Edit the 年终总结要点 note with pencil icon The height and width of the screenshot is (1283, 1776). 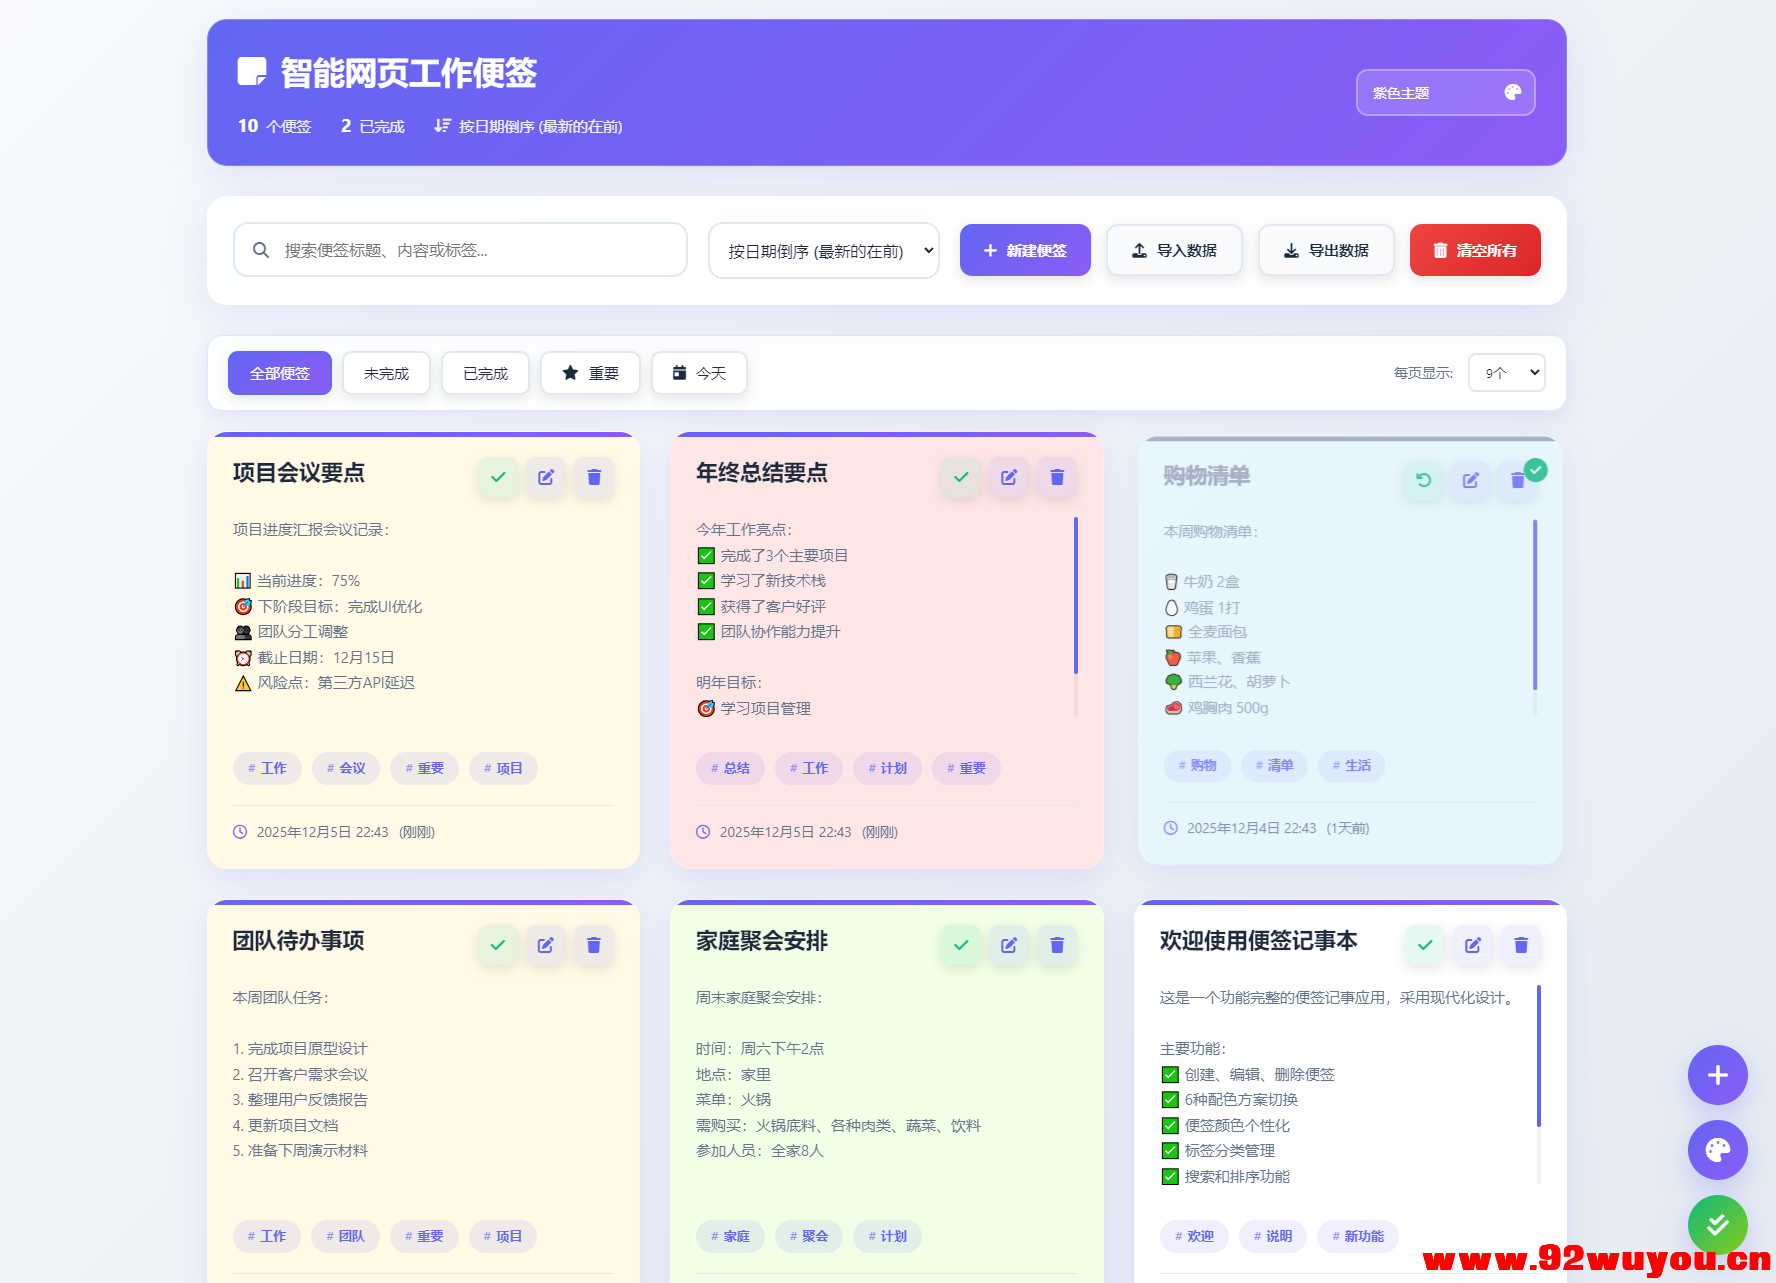click(x=1008, y=477)
